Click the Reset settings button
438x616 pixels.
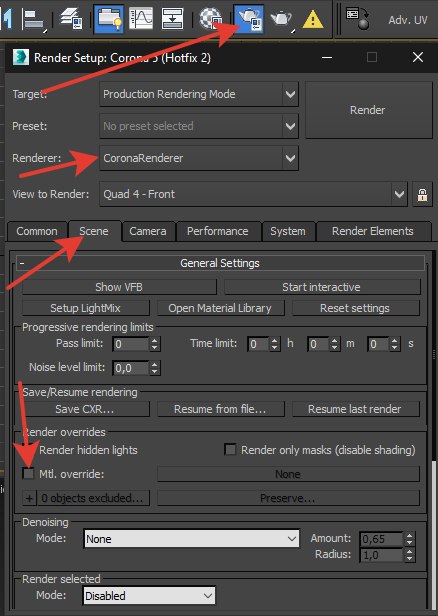pyautogui.click(x=356, y=308)
